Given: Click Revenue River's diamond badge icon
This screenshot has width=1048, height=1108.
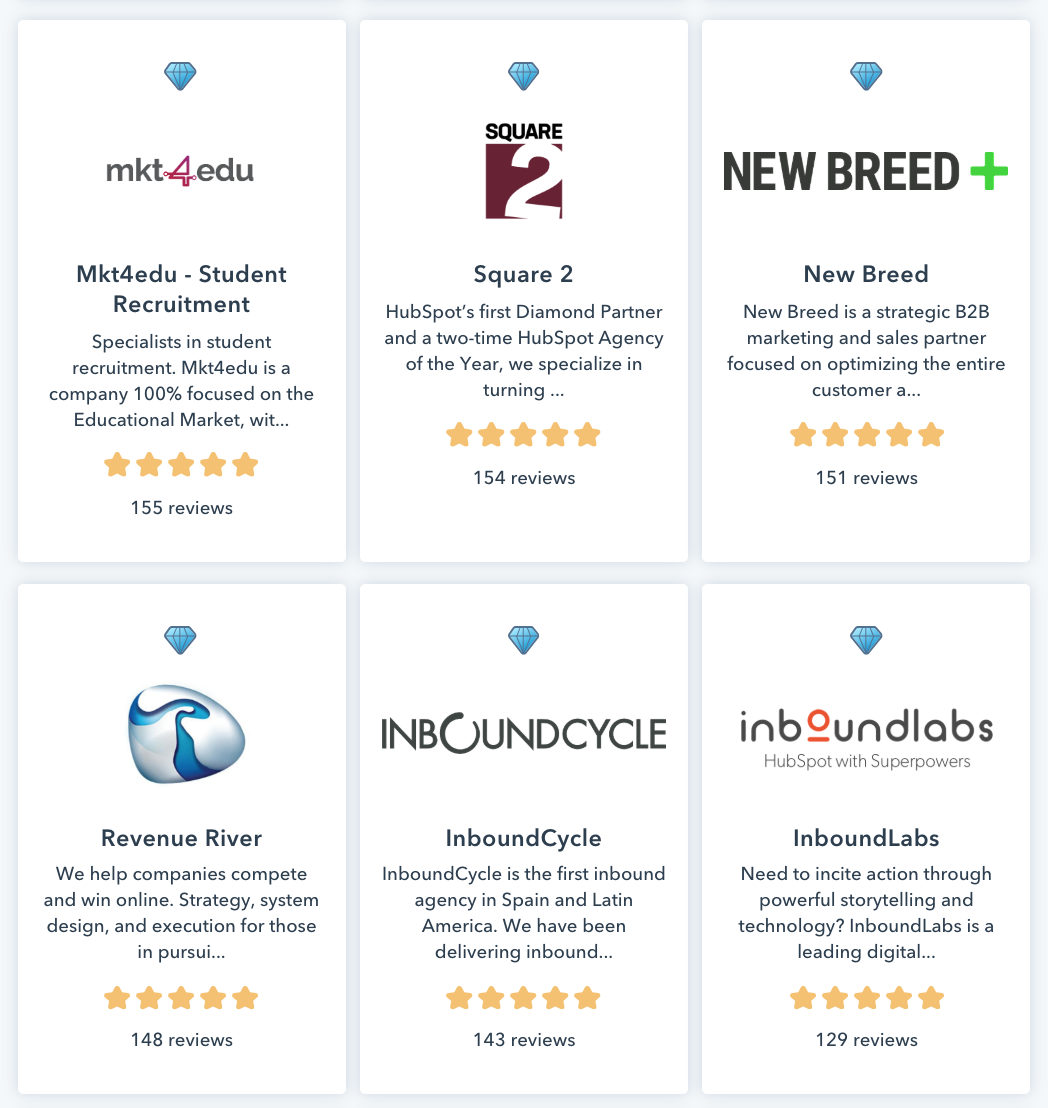Looking at the screenshot, I should click(x=180, y=639).
